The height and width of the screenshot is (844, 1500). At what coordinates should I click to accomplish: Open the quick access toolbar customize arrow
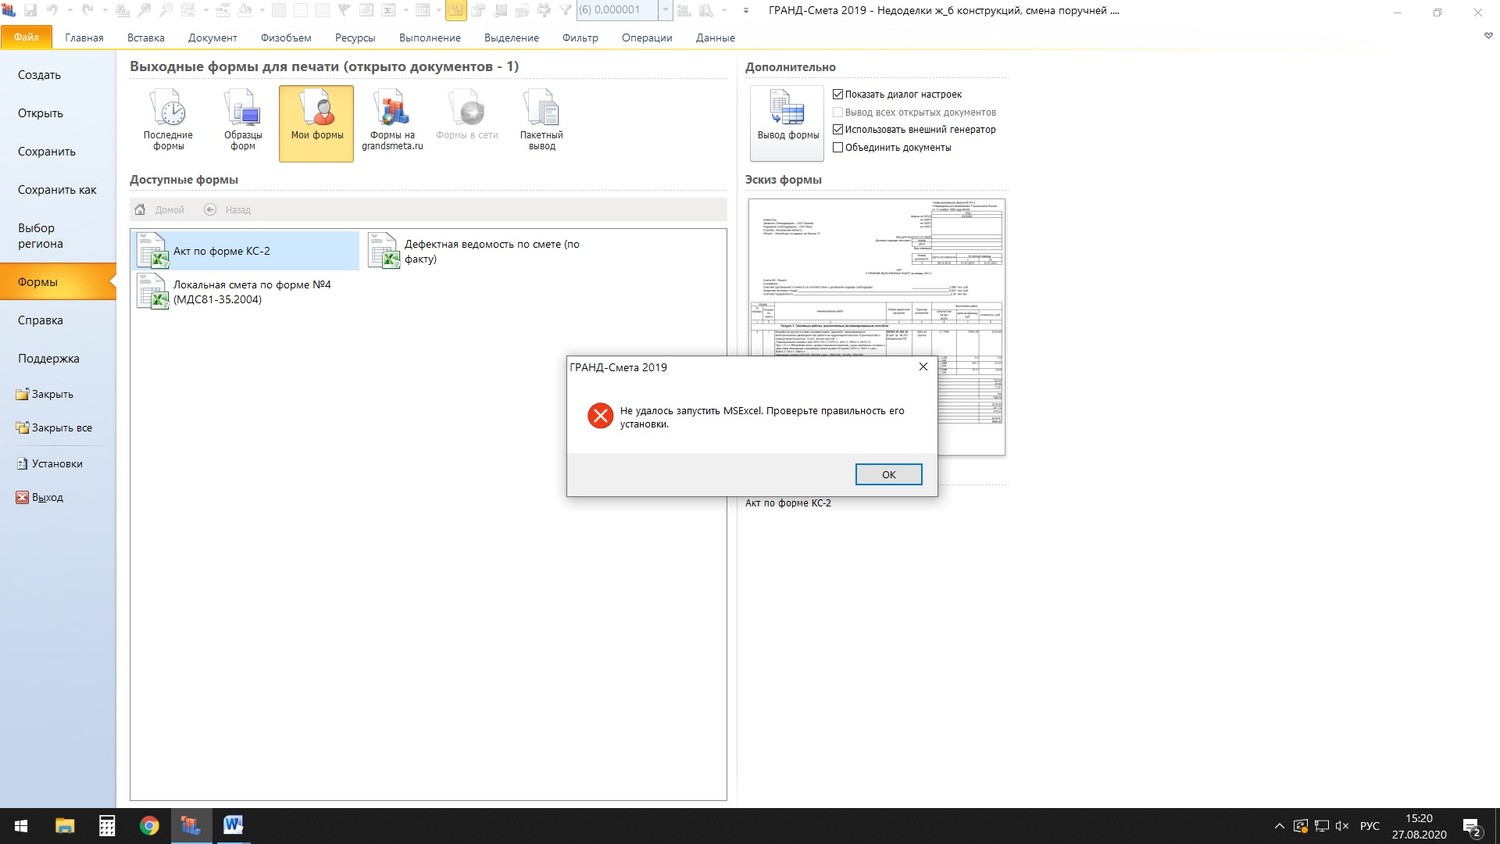(746, 10)
